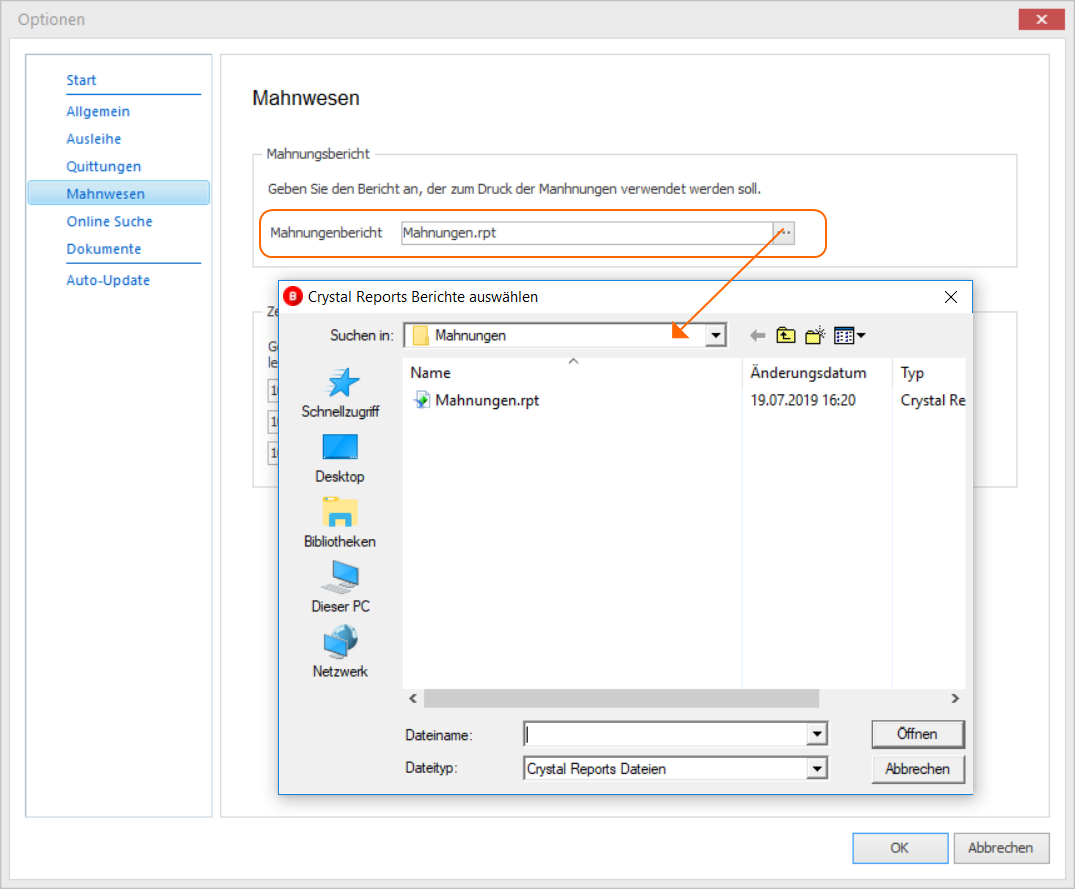Image resolution: width=1075 pixels, height=889 pixels.
Task: Create a new folder
Action: (814, 336)
